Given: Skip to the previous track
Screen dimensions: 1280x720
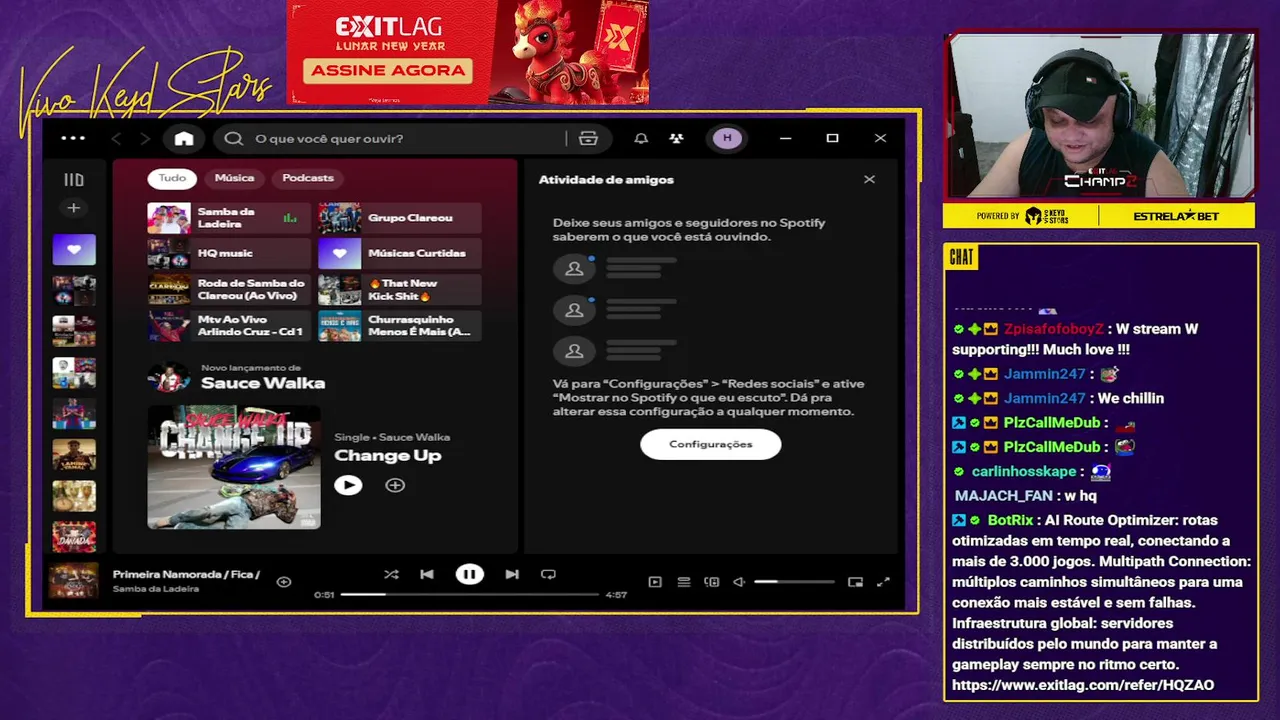Looking at the screenshot, I should 427,575.
